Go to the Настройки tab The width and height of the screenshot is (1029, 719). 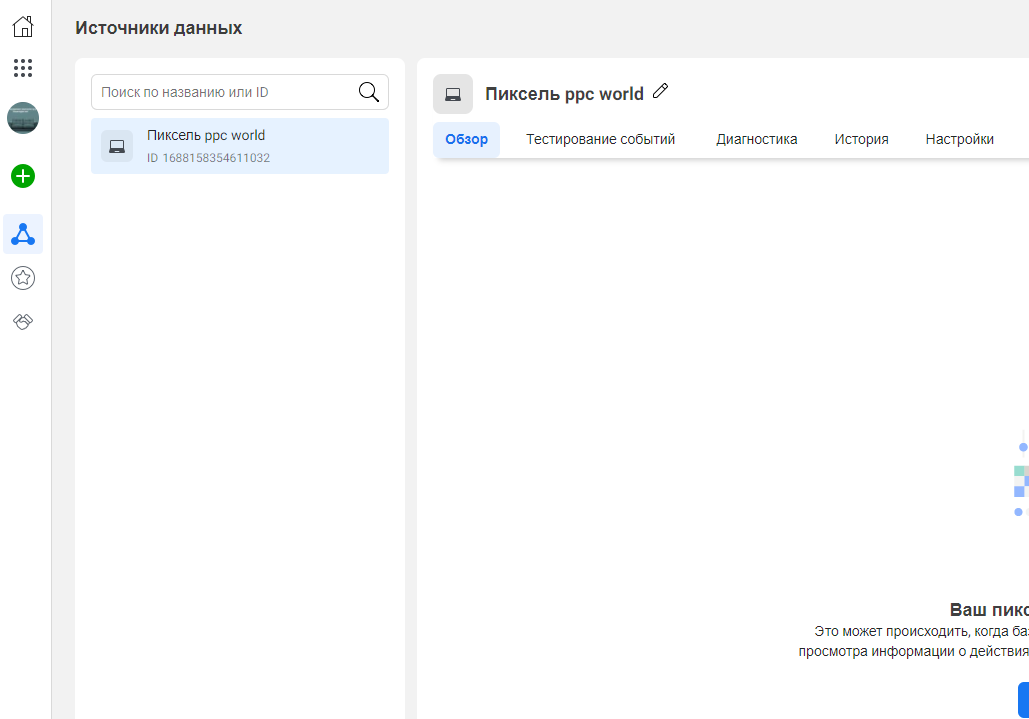(959, 139)
